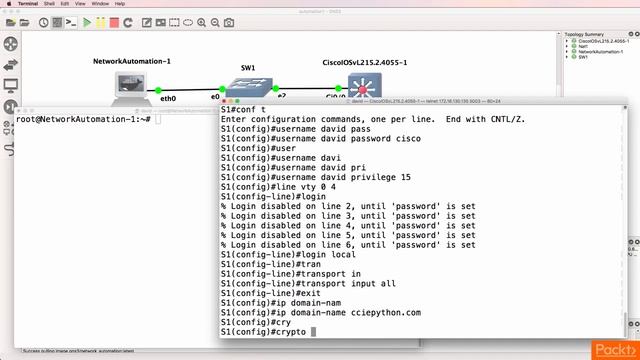Browse End devices monitor icon

point(11,85)
